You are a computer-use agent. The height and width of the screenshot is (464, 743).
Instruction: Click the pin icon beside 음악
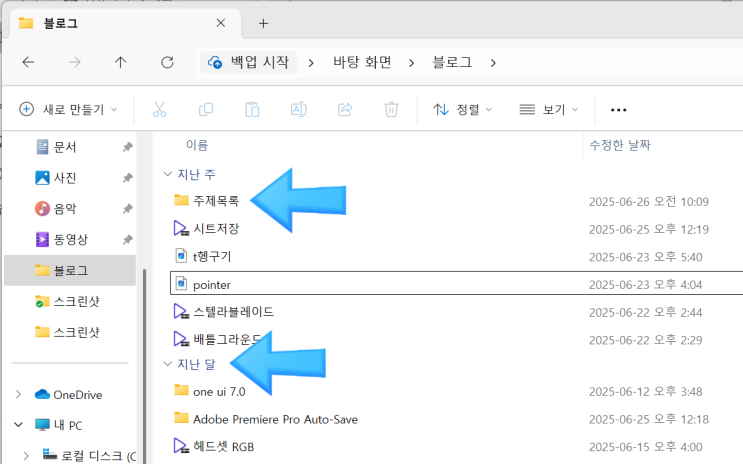(x=127, y=209)
